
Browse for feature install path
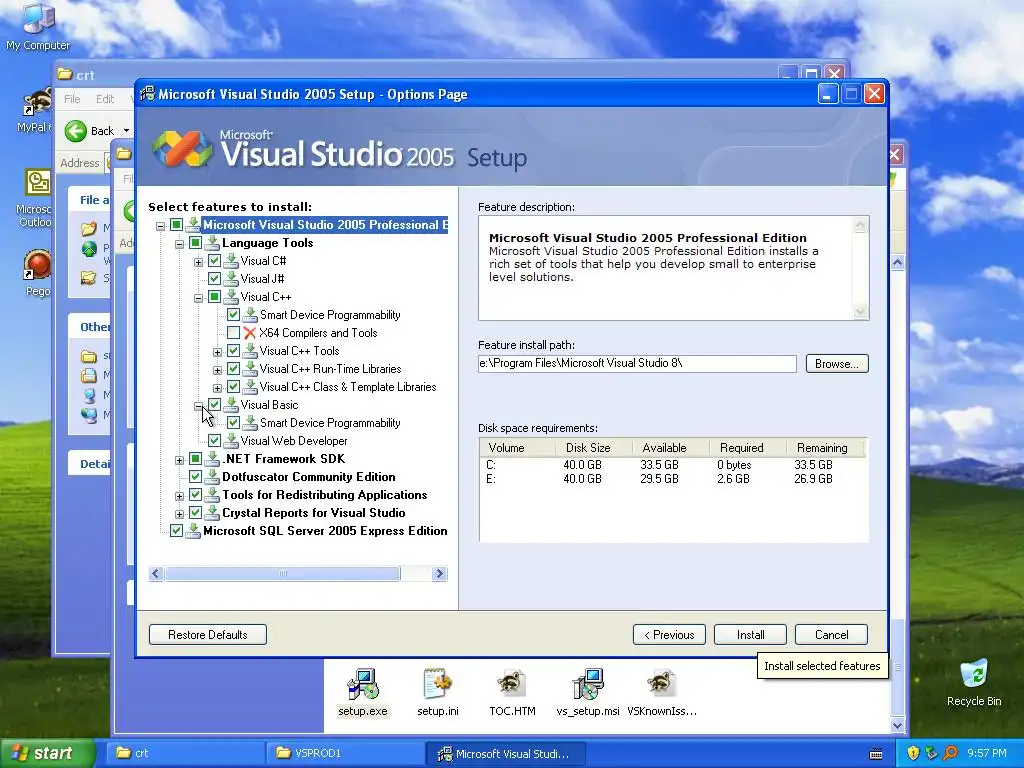tap(837, 364)
